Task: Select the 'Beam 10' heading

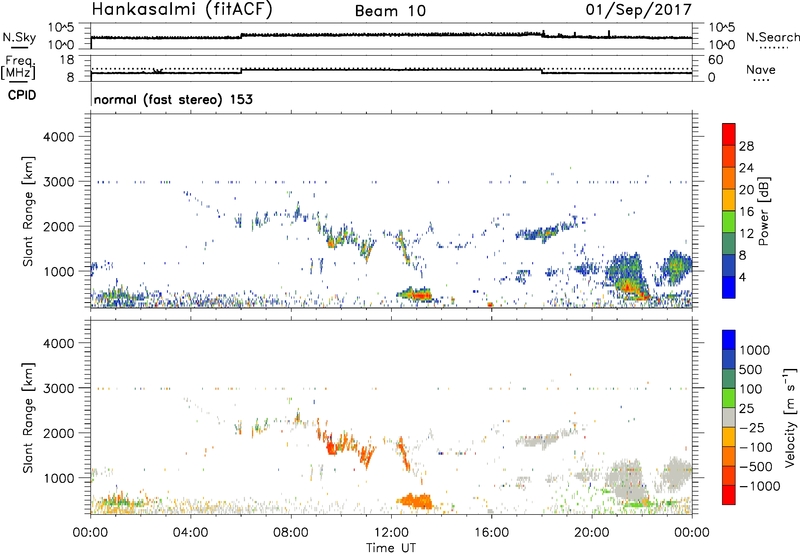Action: pos(390,11)
